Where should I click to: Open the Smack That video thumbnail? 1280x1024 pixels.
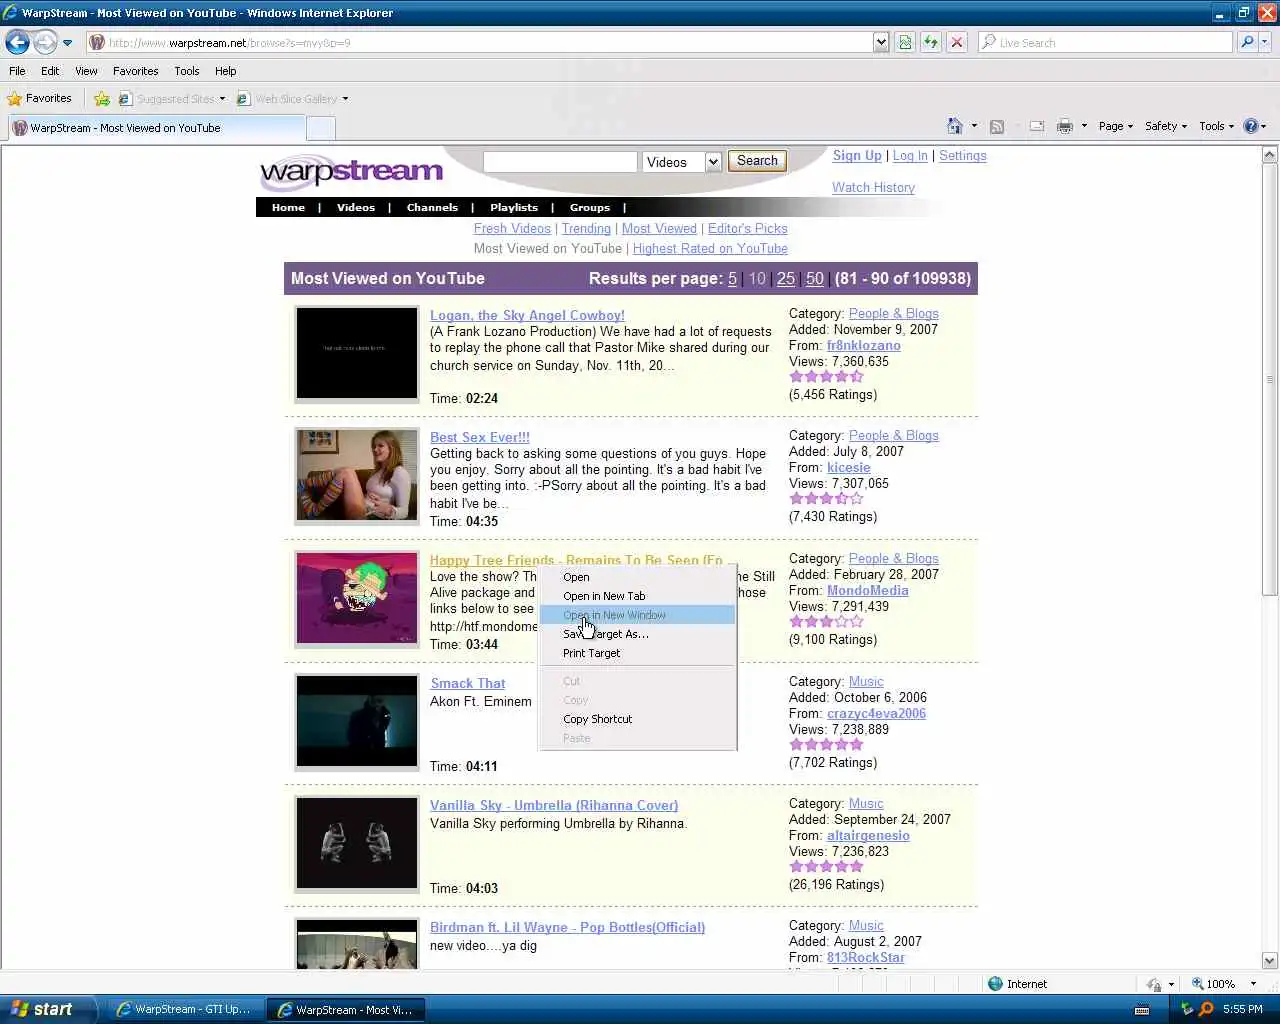tap(357, 721)
